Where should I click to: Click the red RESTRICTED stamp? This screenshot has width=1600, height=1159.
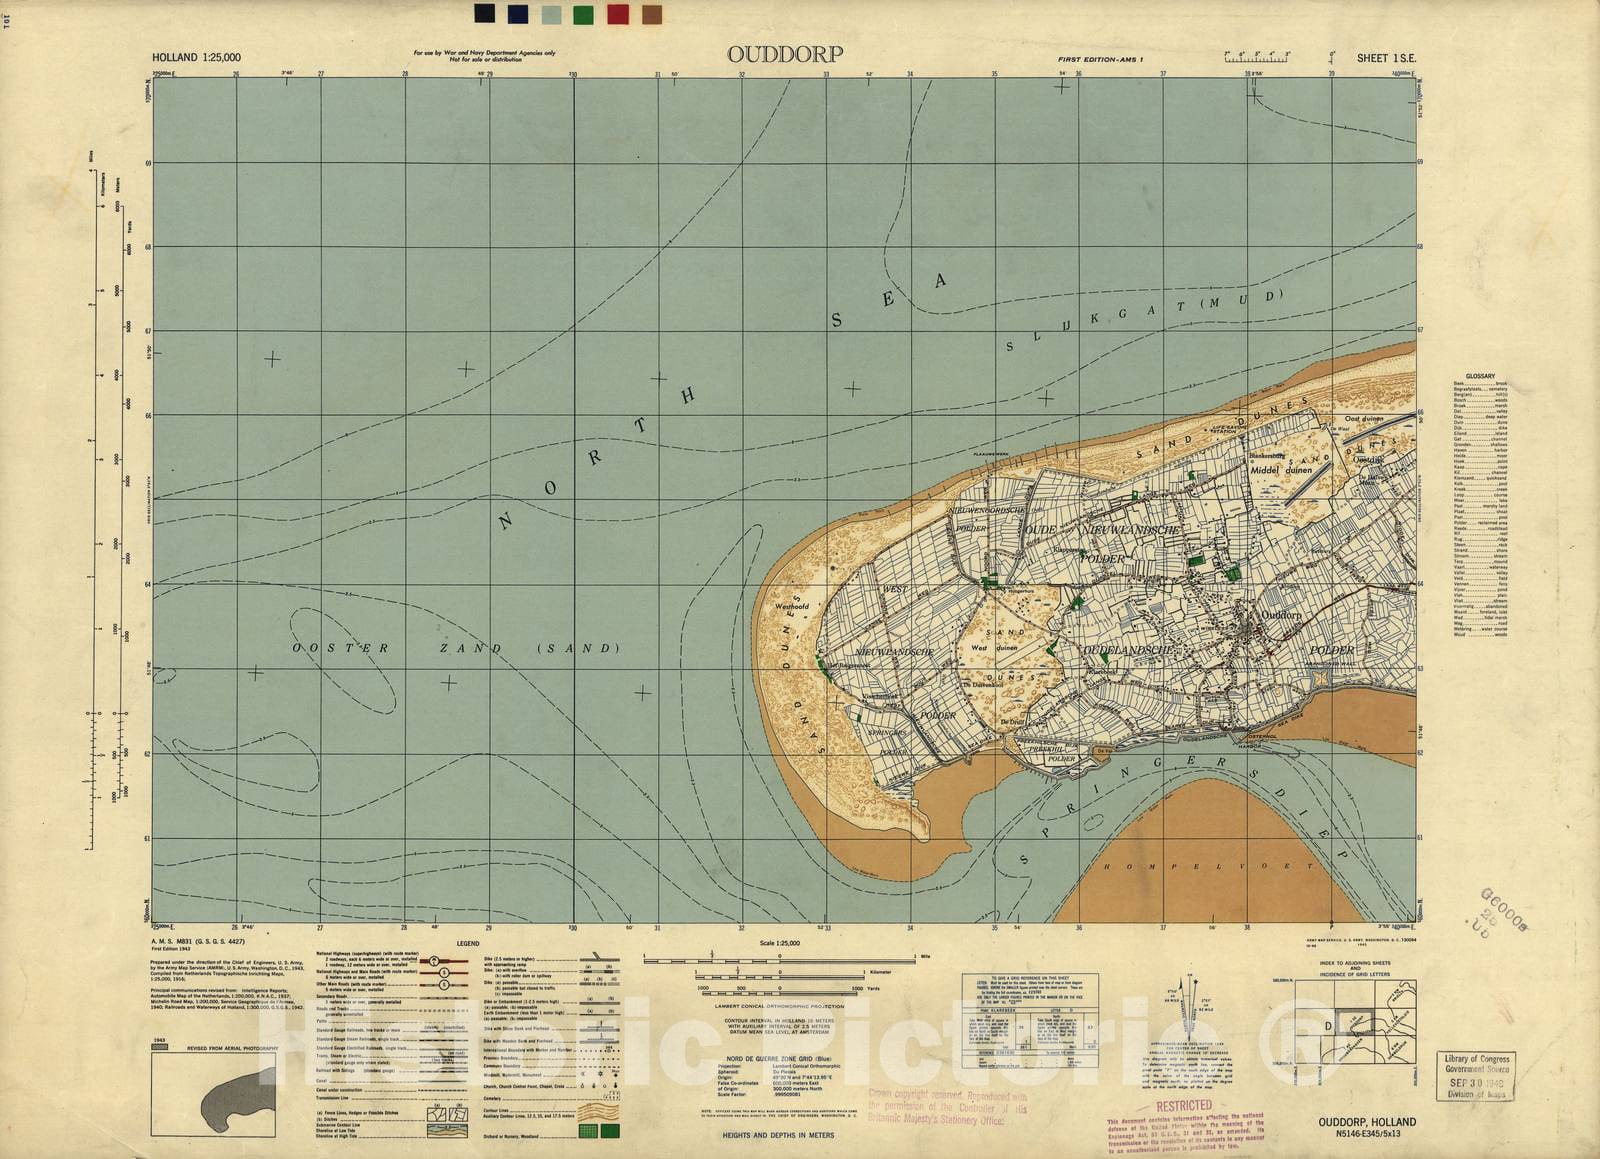(1184, 1106)
